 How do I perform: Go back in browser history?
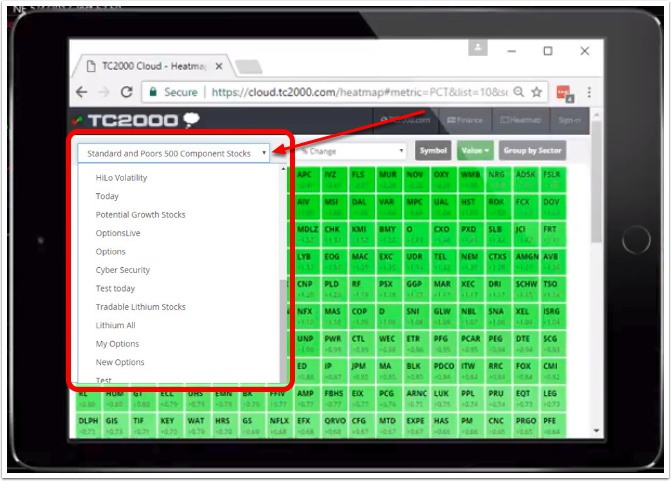(82, 92)
